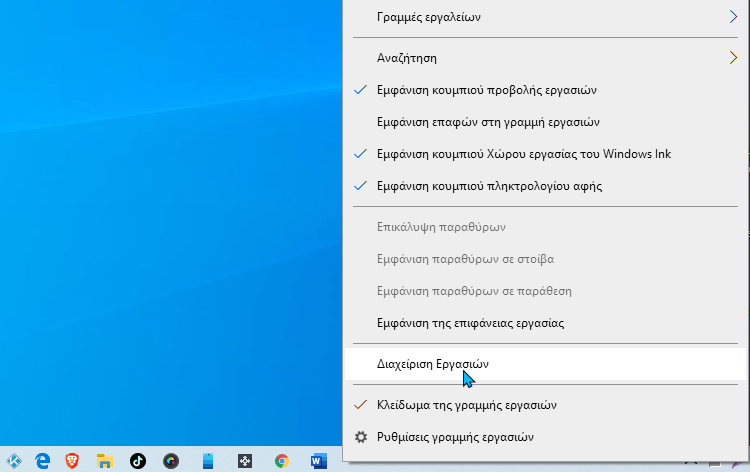Launch Google Chrome from the taskbar
750x472 pixels.
tap(282, 461)
